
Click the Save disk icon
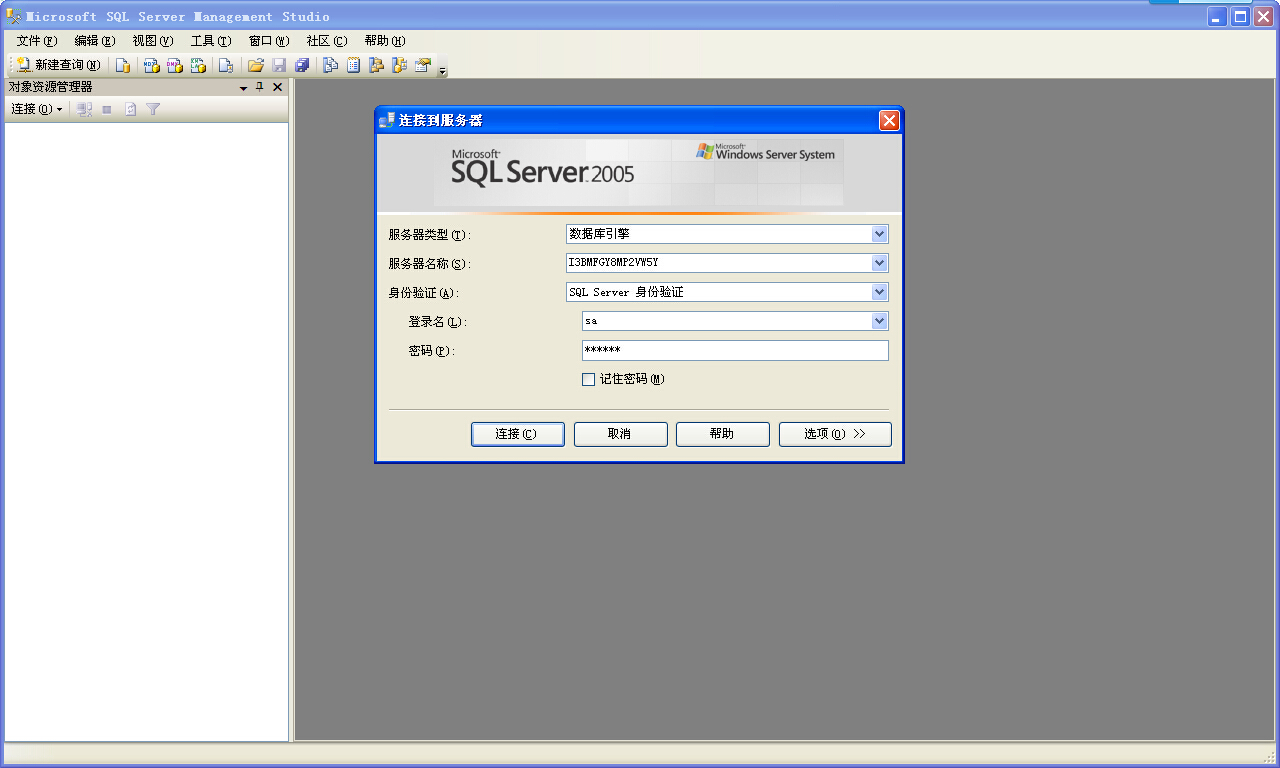pyautogui.click(x=279, y=65)
